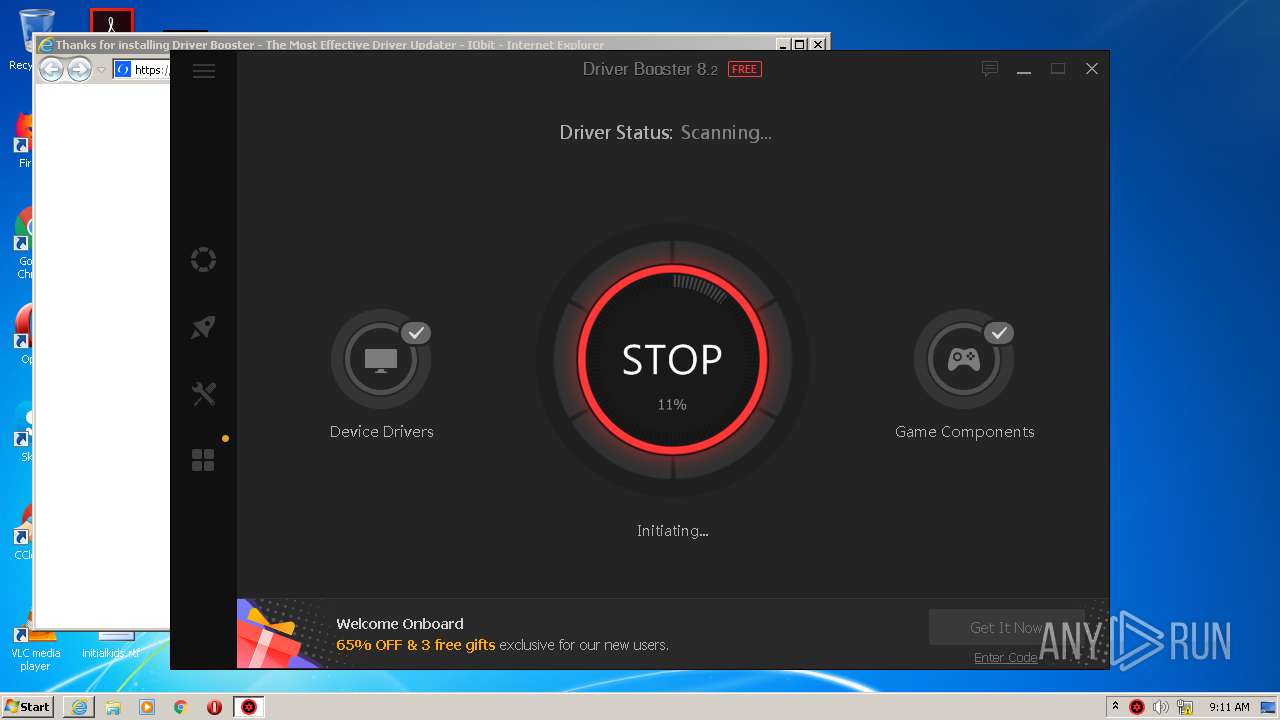Open the initialkids.rtf desktop file
Screen dimensions: 1280x720
click(x=111, y=645)
